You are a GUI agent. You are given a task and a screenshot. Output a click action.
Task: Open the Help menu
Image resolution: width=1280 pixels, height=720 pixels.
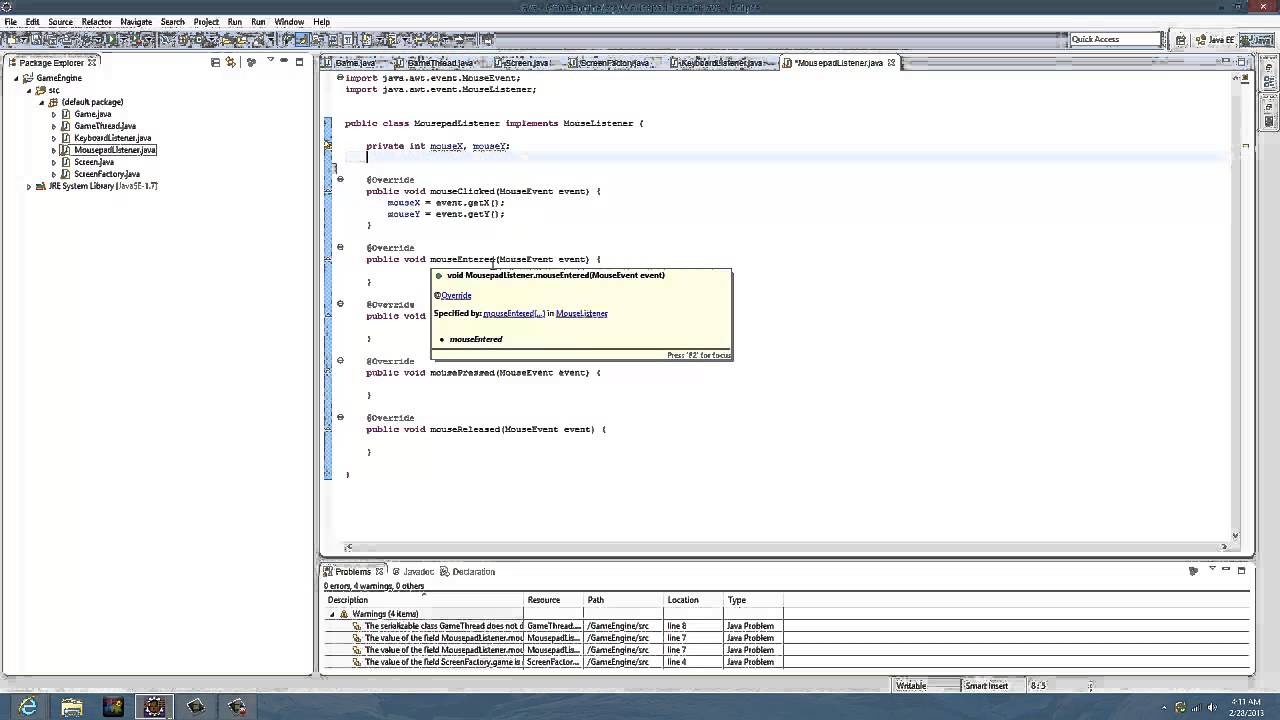(321, 22)
